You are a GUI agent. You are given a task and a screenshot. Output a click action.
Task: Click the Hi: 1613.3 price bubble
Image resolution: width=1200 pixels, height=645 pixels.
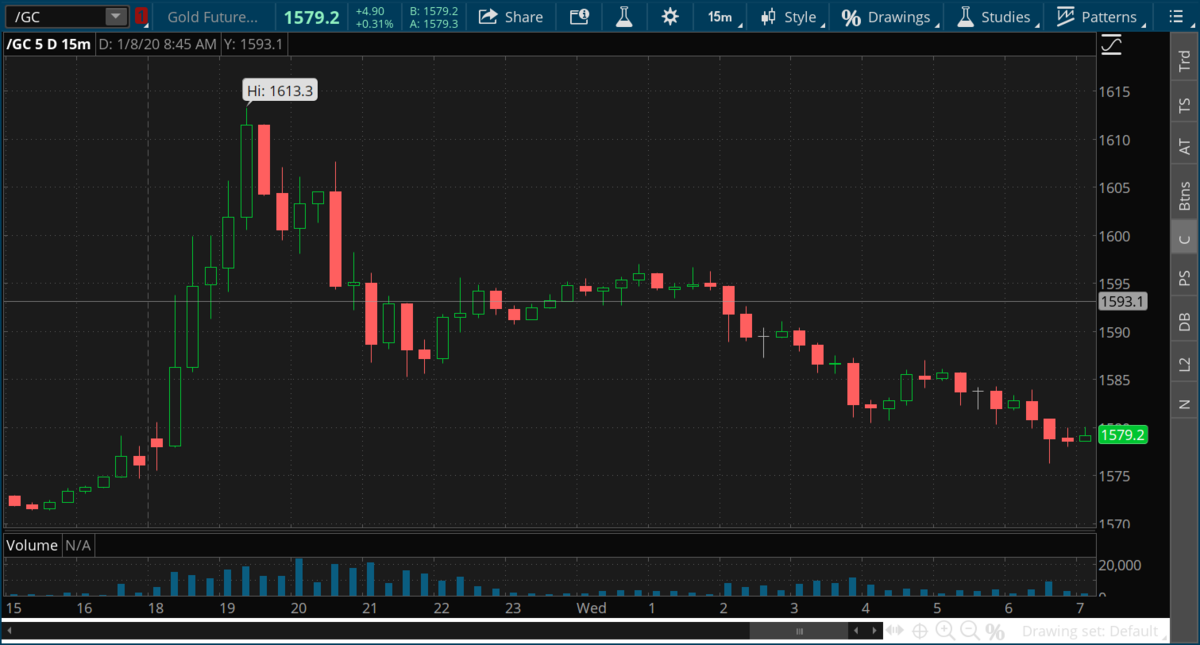[x=281, y=91]
